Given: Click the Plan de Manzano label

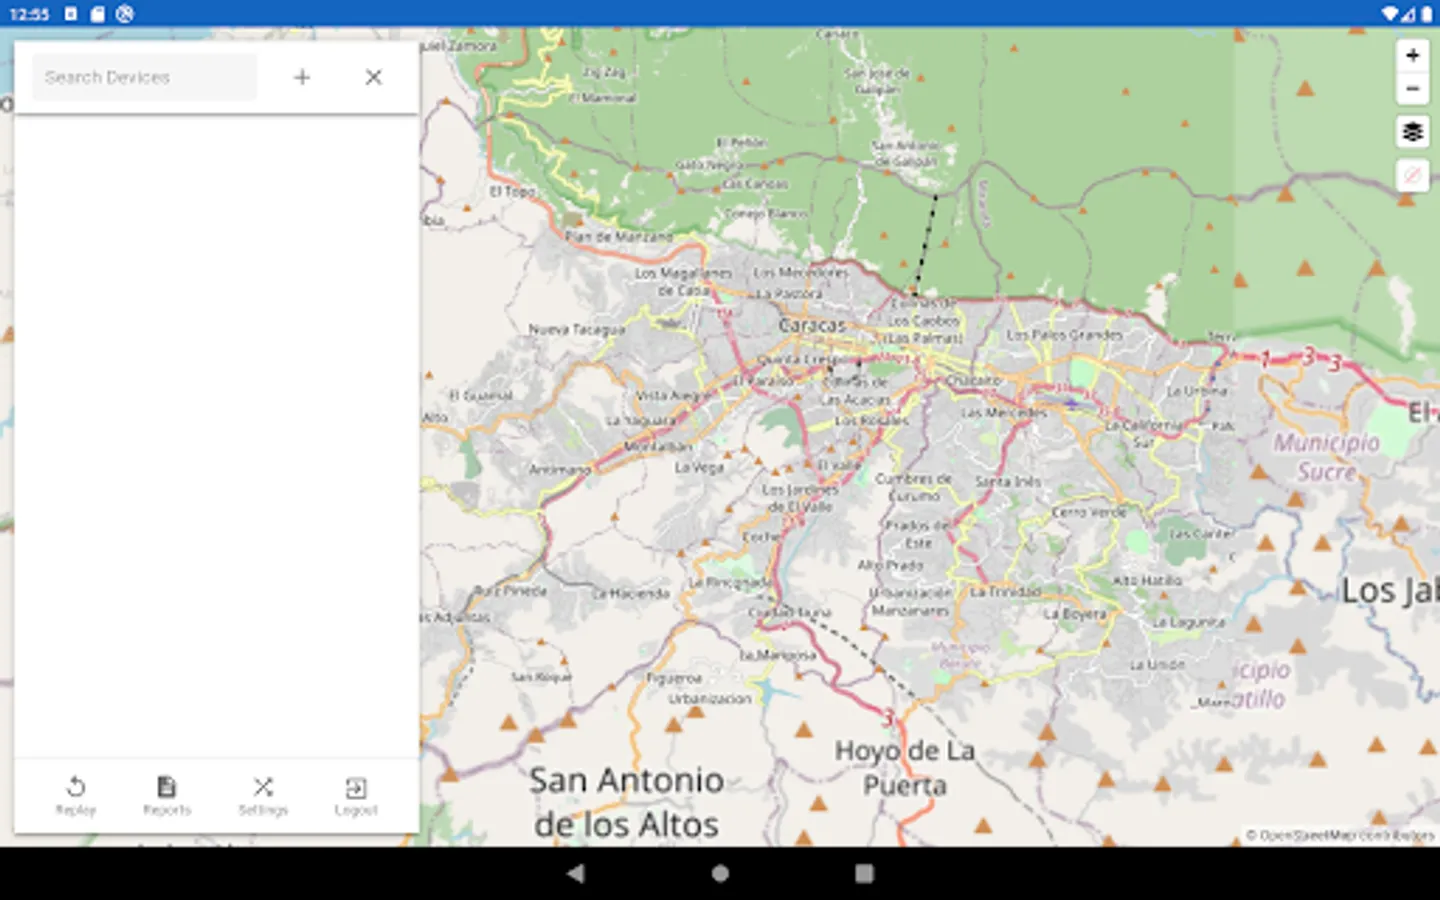Looking at the screenshot, I should 619,237.
